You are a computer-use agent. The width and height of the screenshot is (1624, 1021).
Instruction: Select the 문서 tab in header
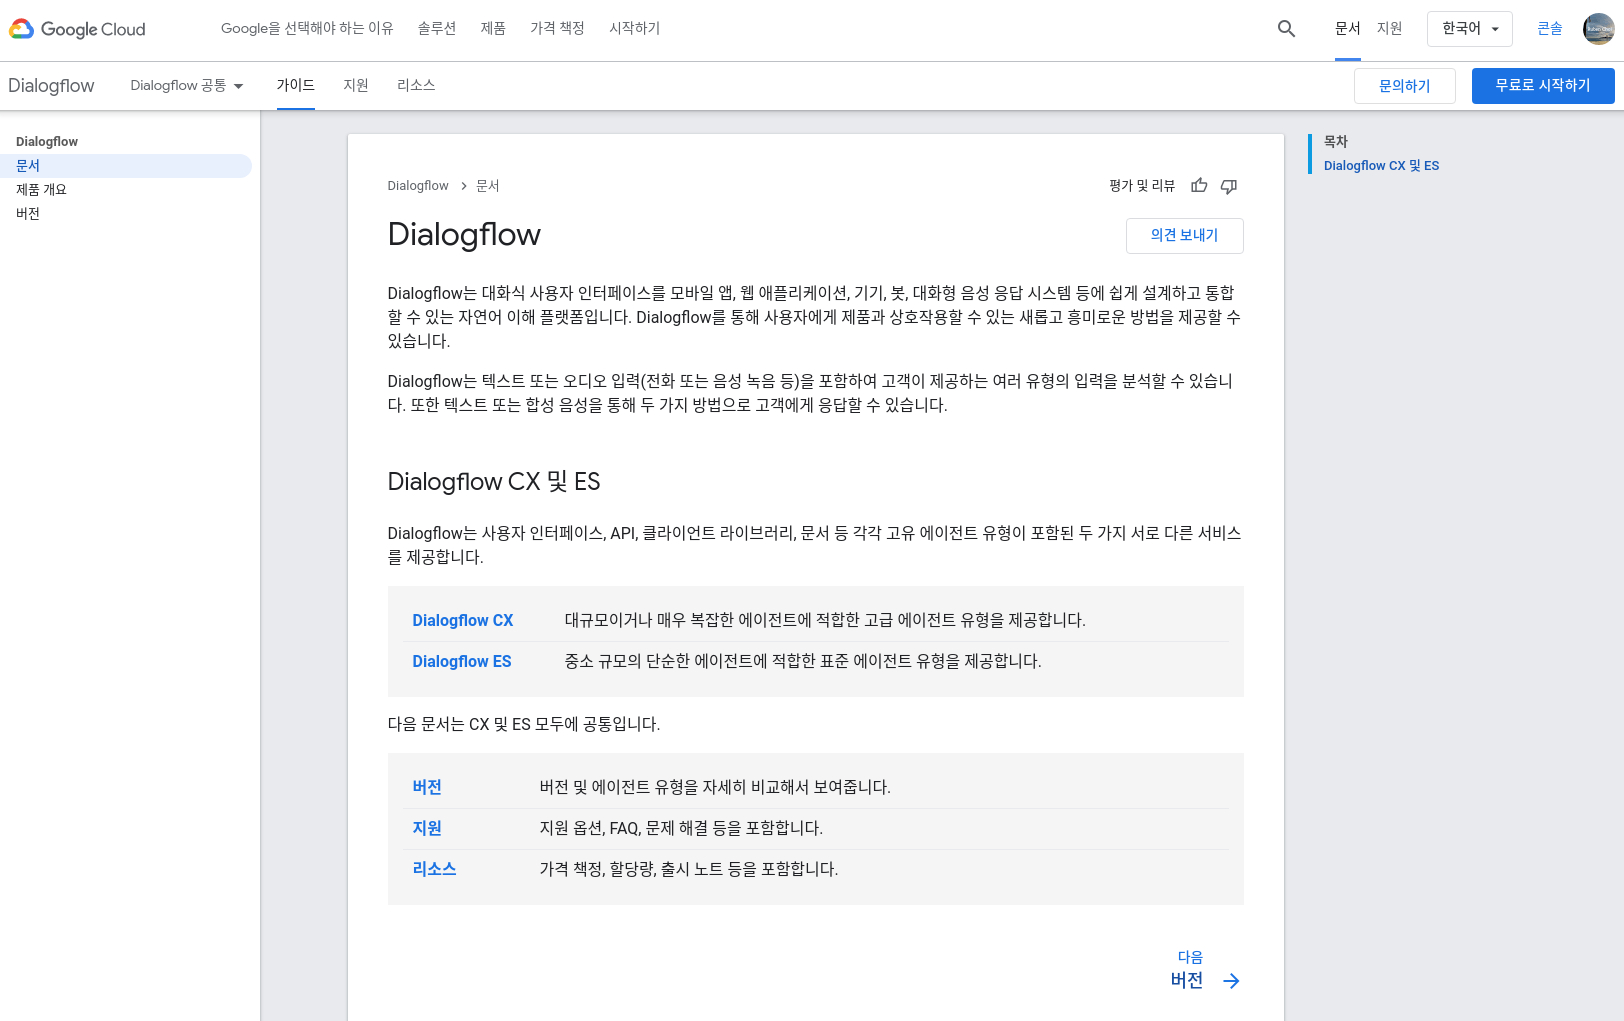coord(1348,29)
